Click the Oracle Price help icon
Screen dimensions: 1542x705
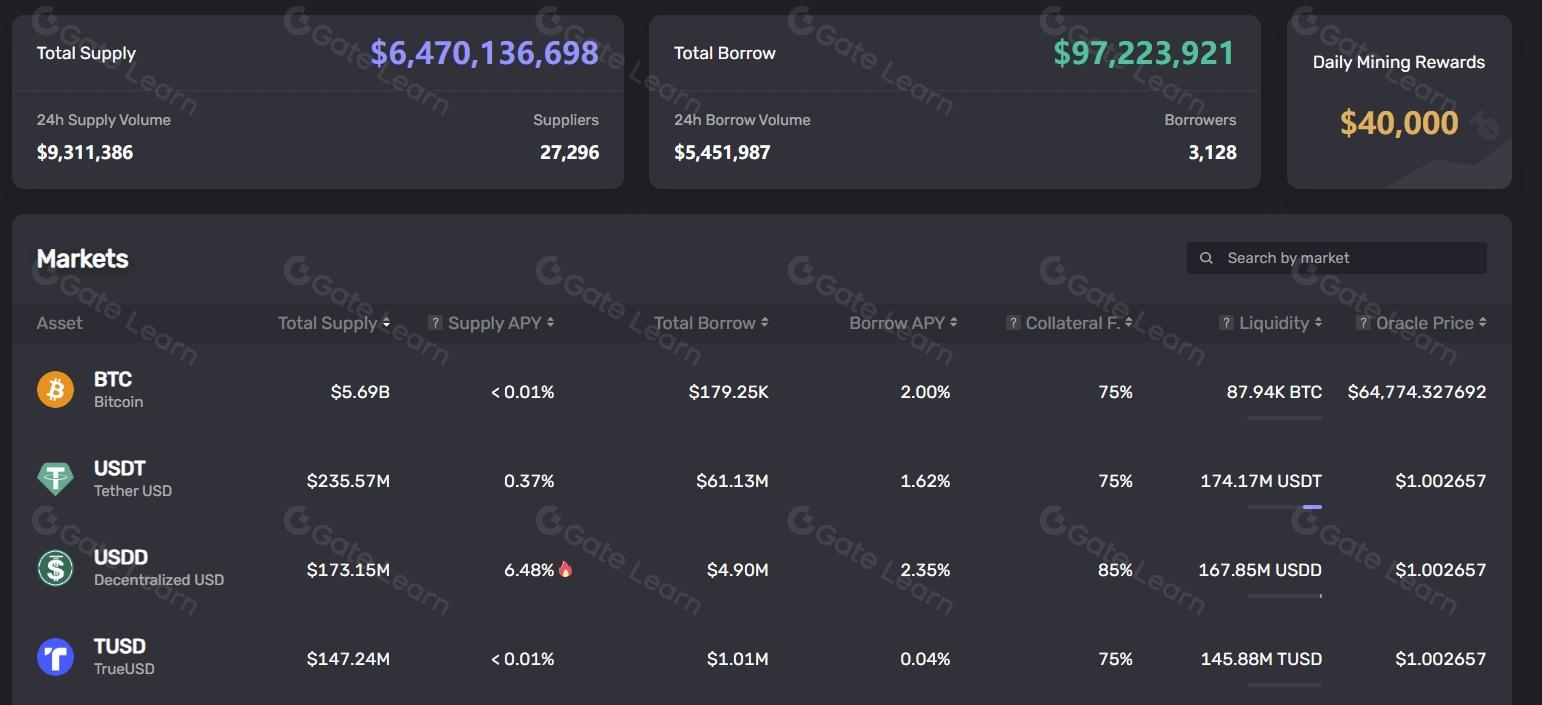1363,323
